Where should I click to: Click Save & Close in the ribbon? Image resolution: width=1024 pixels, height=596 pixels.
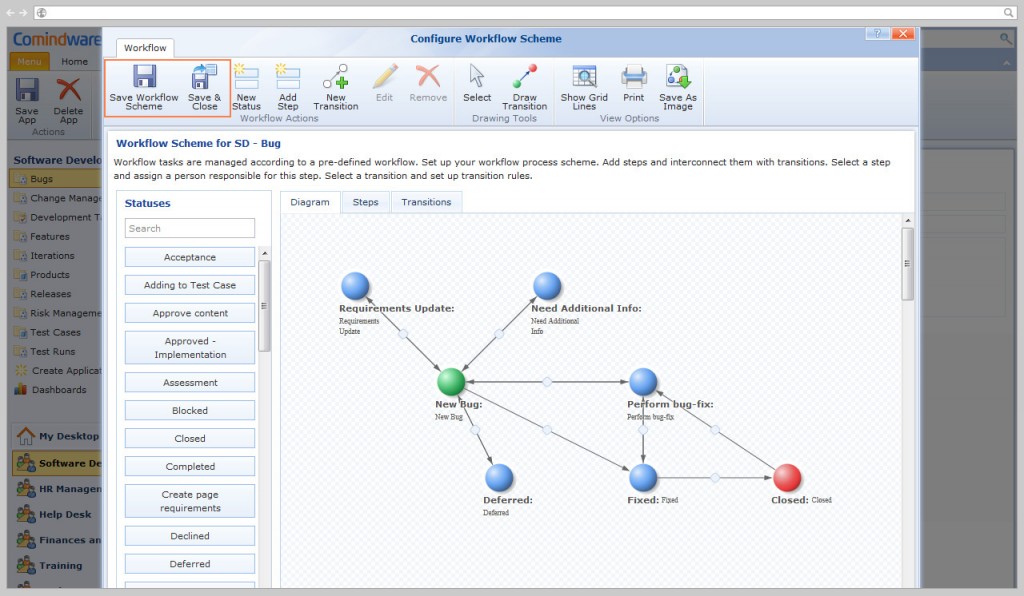click(x=204, y=87)
